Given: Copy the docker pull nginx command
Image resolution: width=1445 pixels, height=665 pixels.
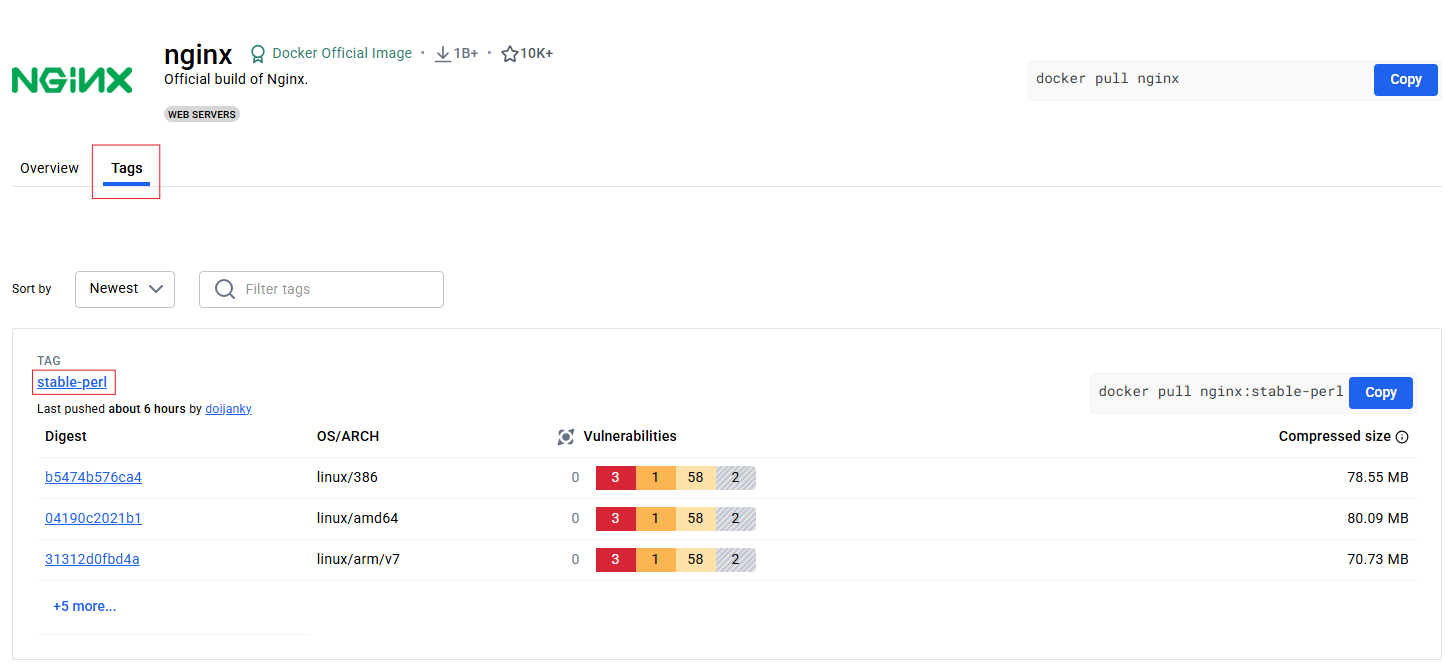Looking at the screenshot, I should tap(1405, 80).
